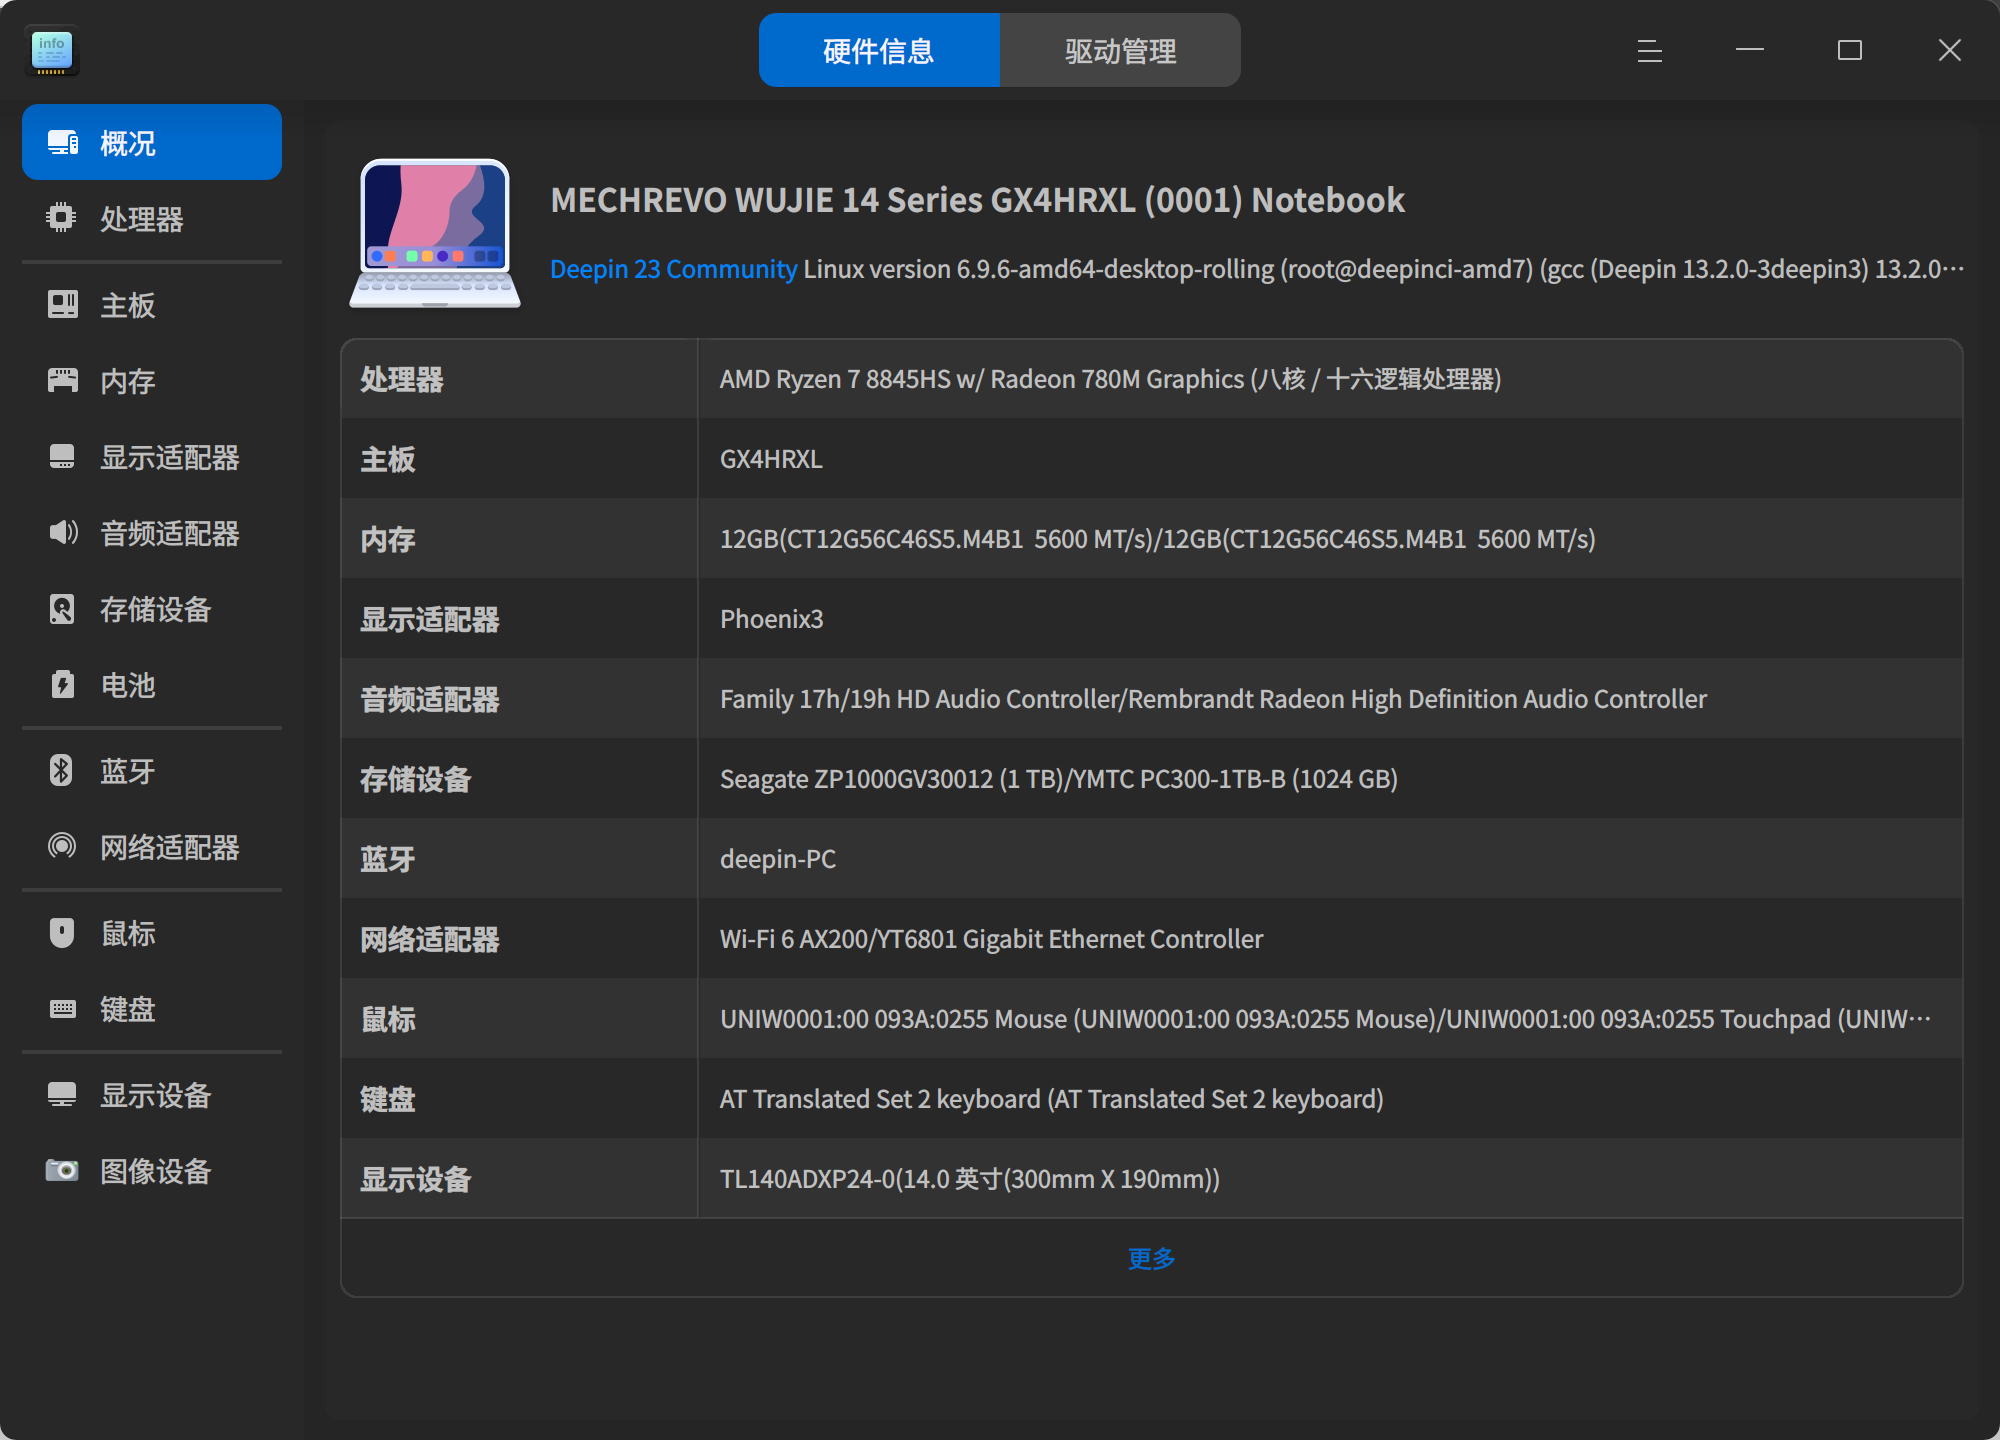Select Image Devices (图像设备) camera icon
Viewport: 2000px width, 1440px height.
click(x=62, y=1170)
